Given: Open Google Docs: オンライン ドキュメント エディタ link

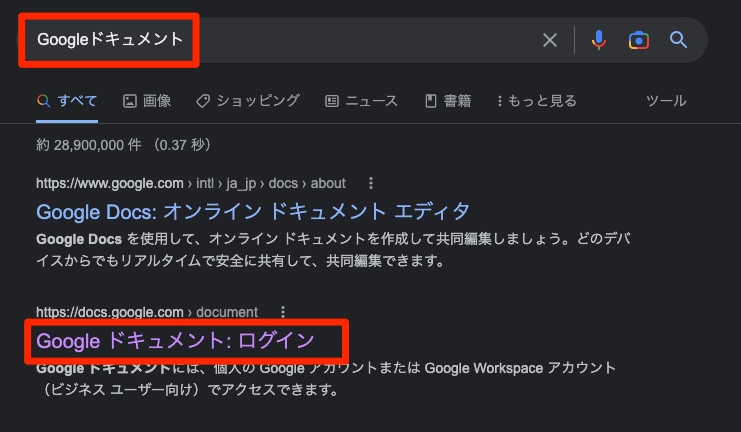Looking at the screenshot, I should [253, 211].
